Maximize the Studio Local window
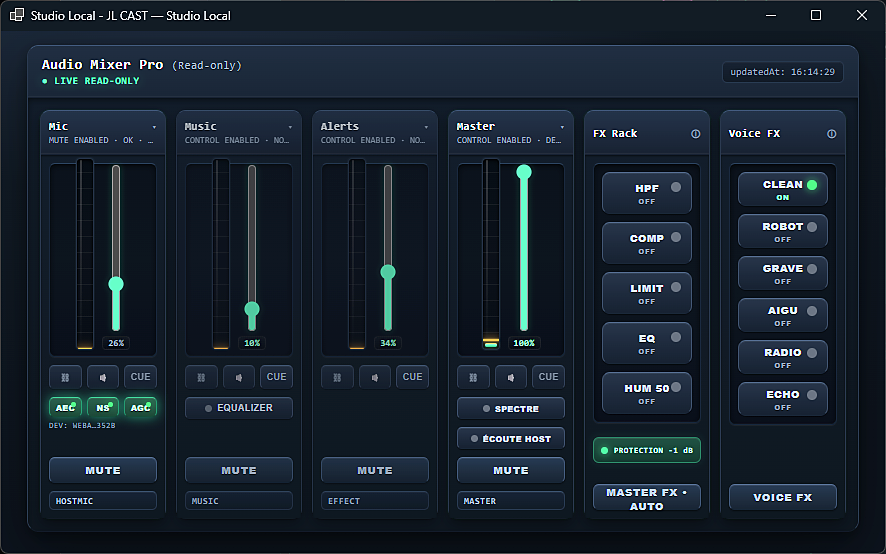Screen dimensions: 886x554 click(x=816, y=15)
